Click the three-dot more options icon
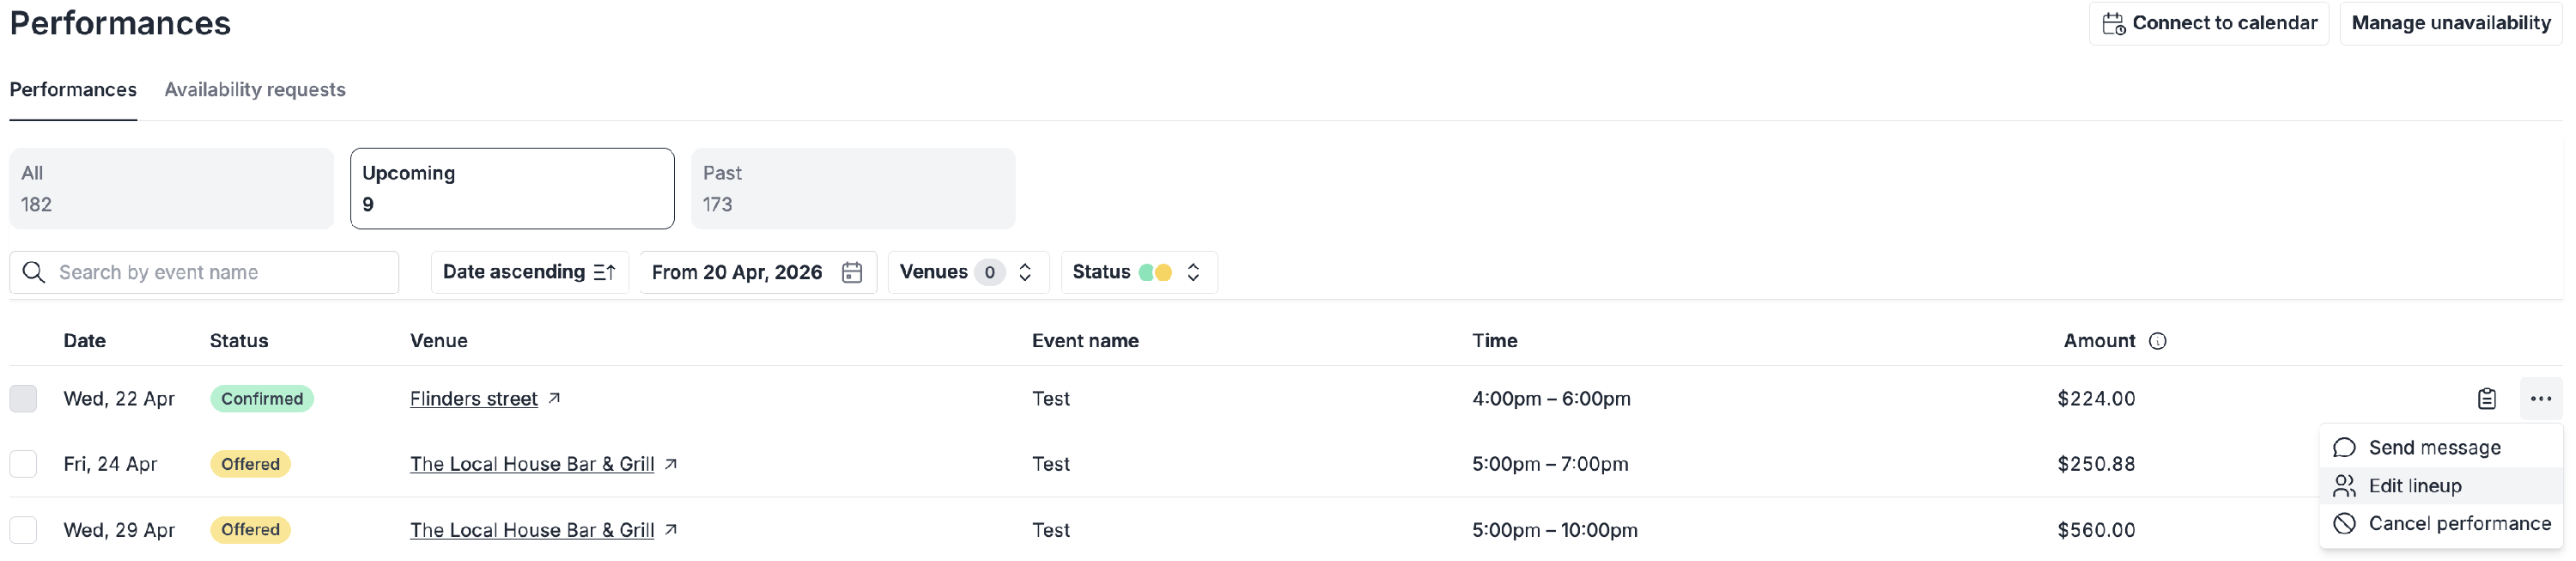Viewport: 2576px width, 561px height. click(x=2540, y=399)
